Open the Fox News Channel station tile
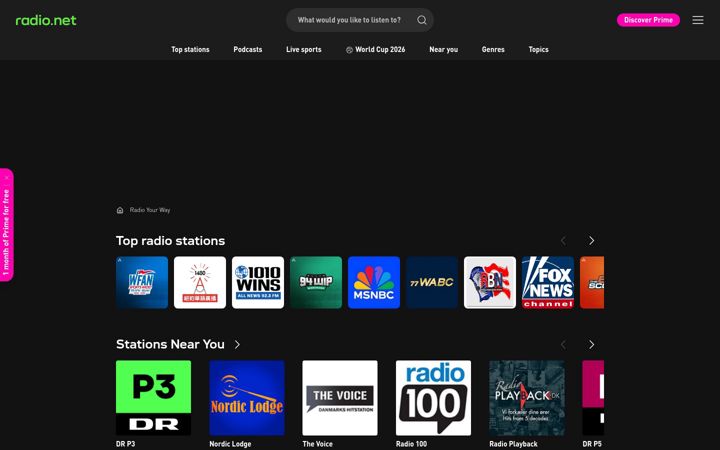Viewport: 720px width, 450px height. pos(548,282)
